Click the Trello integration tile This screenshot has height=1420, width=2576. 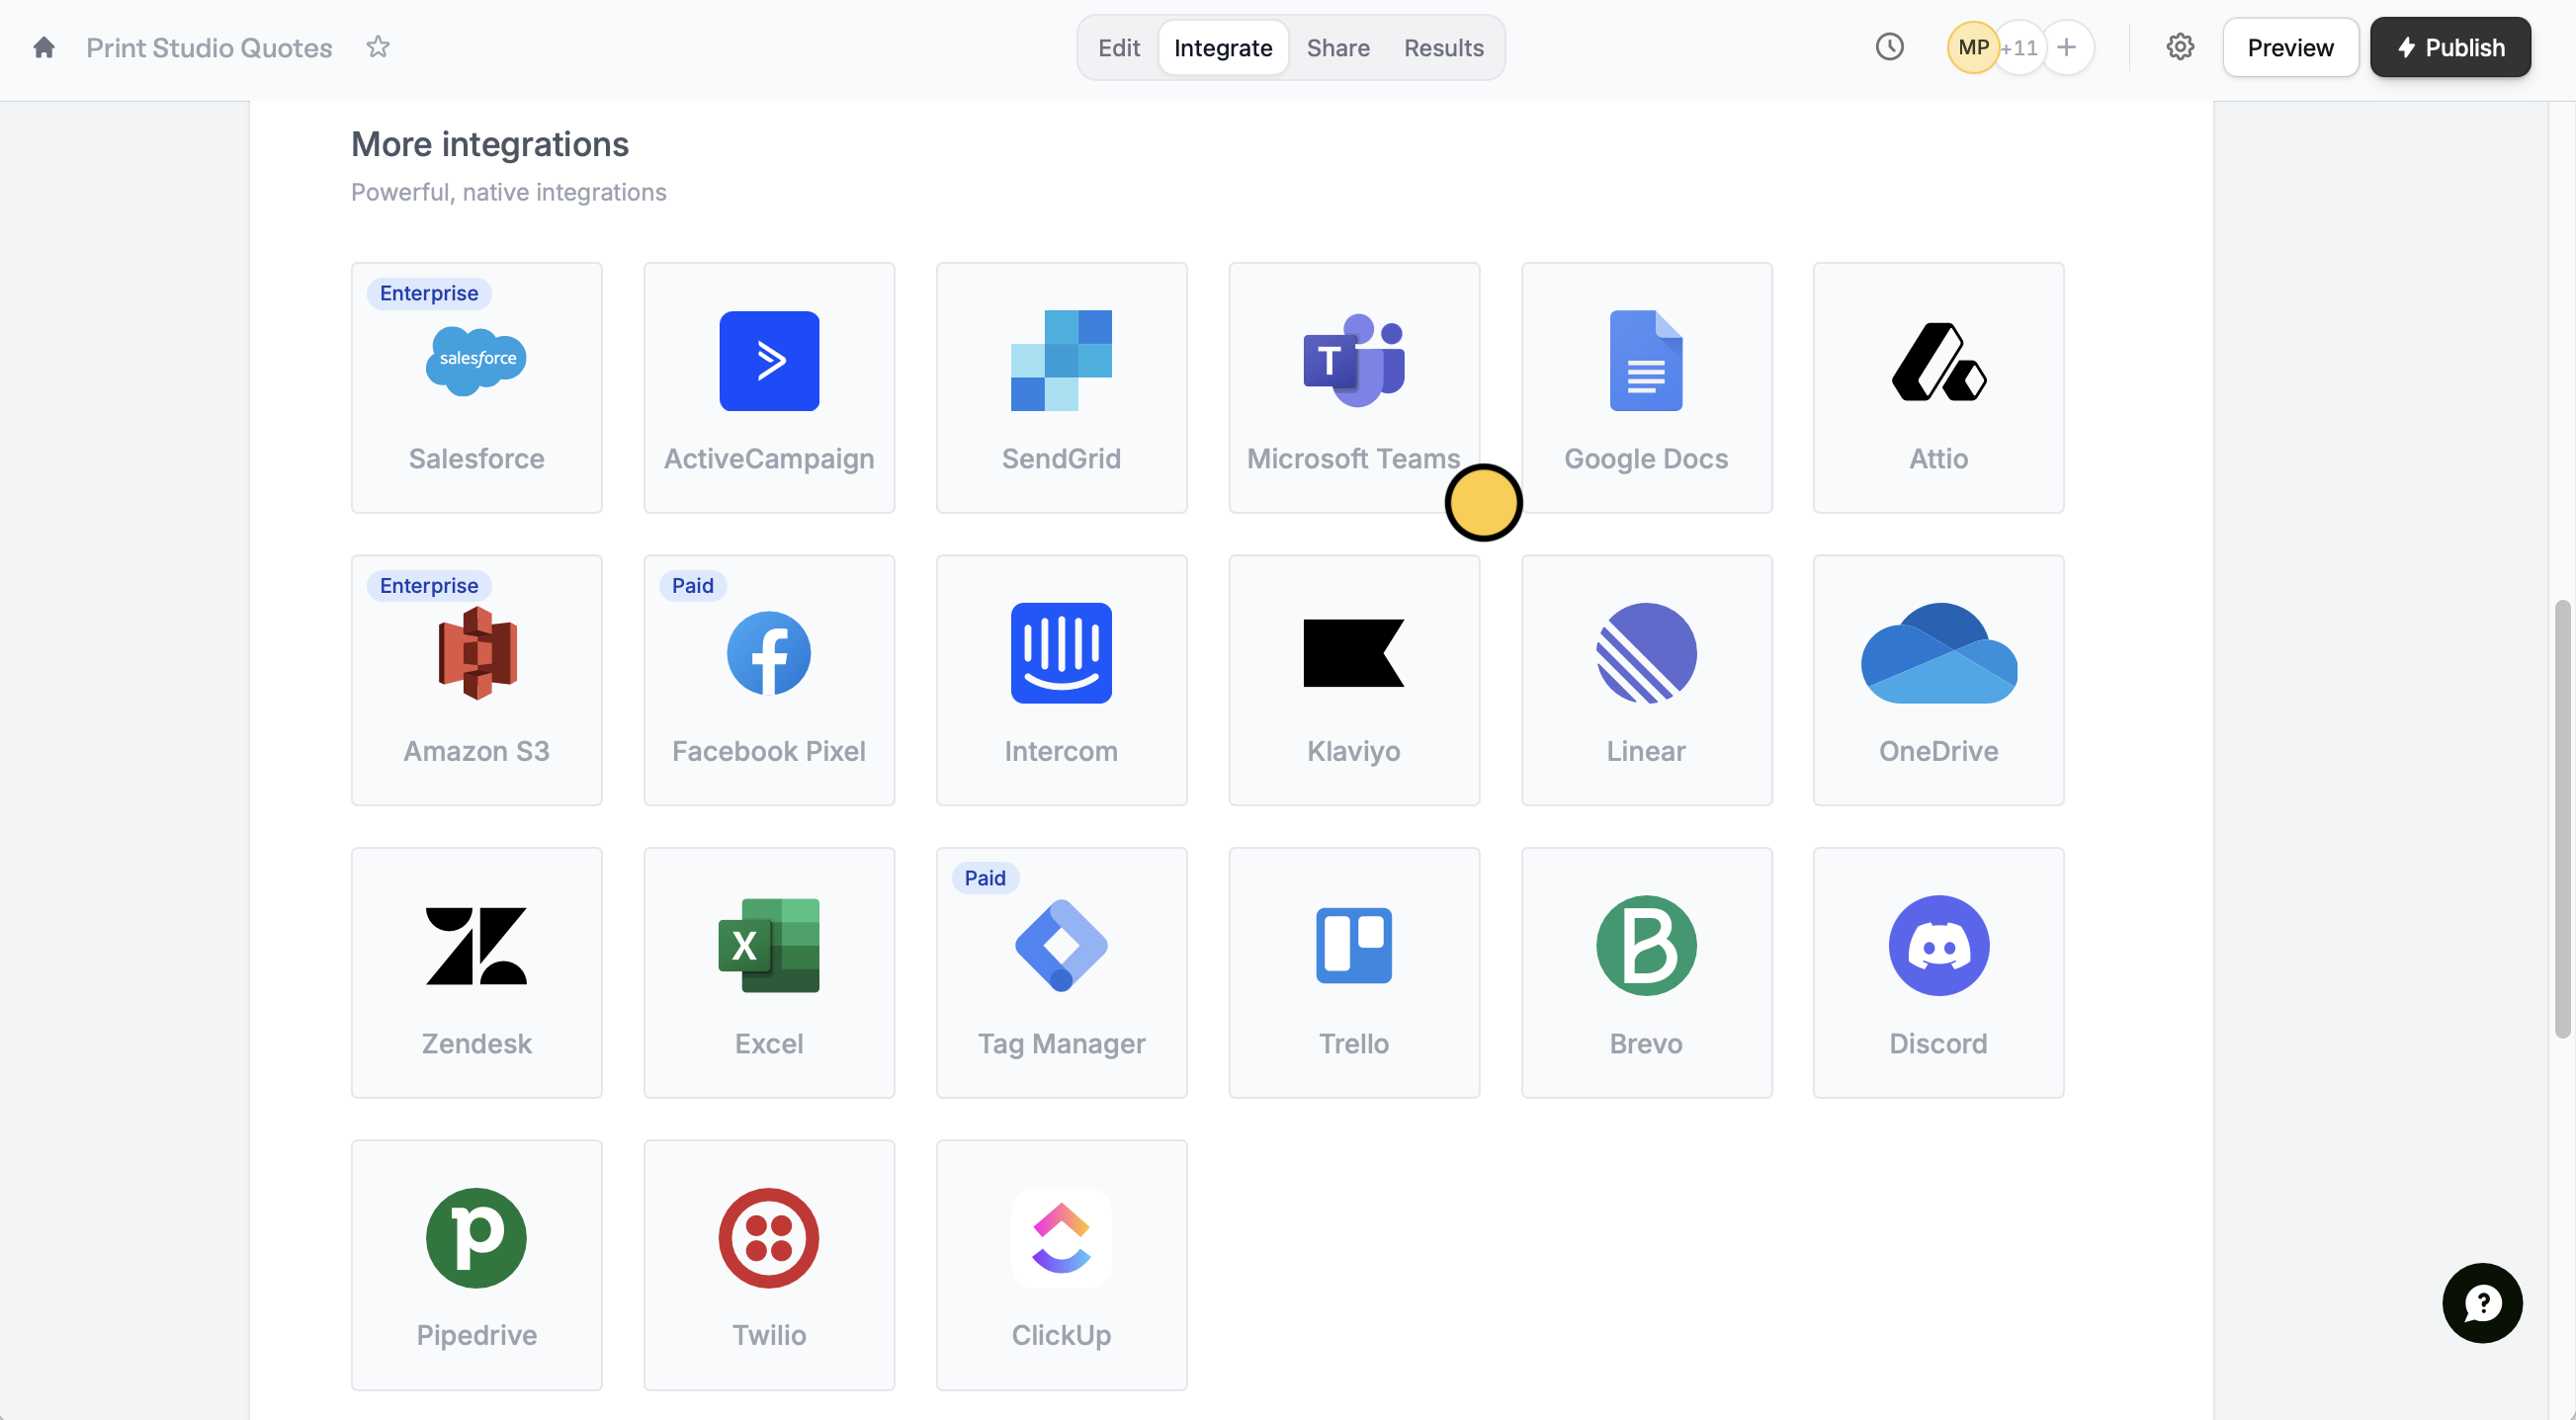coord(1353,972)
